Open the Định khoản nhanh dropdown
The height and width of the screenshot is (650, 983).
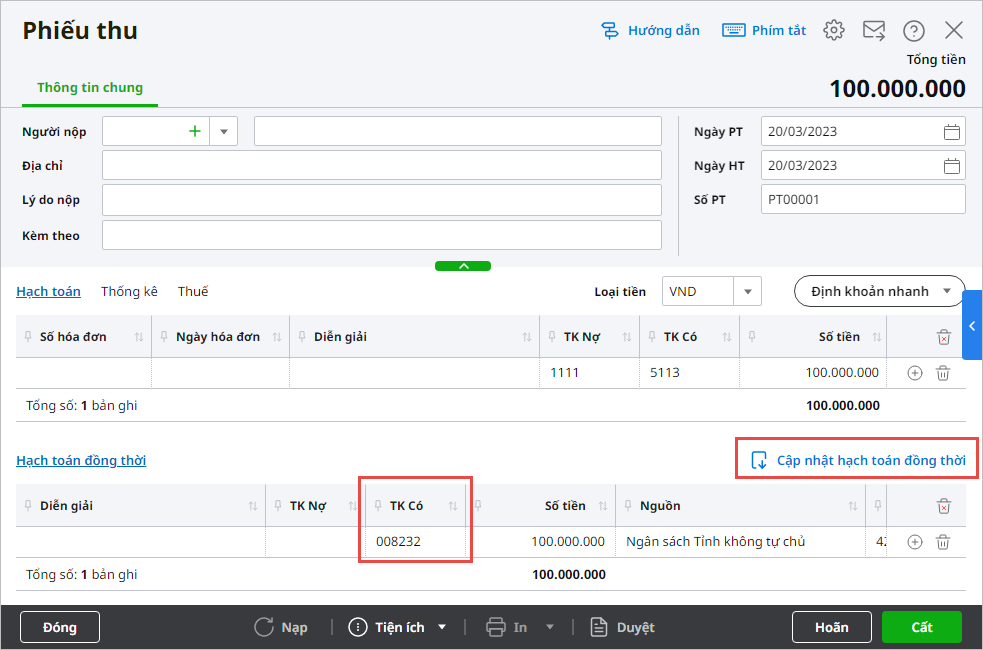(880, 291)
